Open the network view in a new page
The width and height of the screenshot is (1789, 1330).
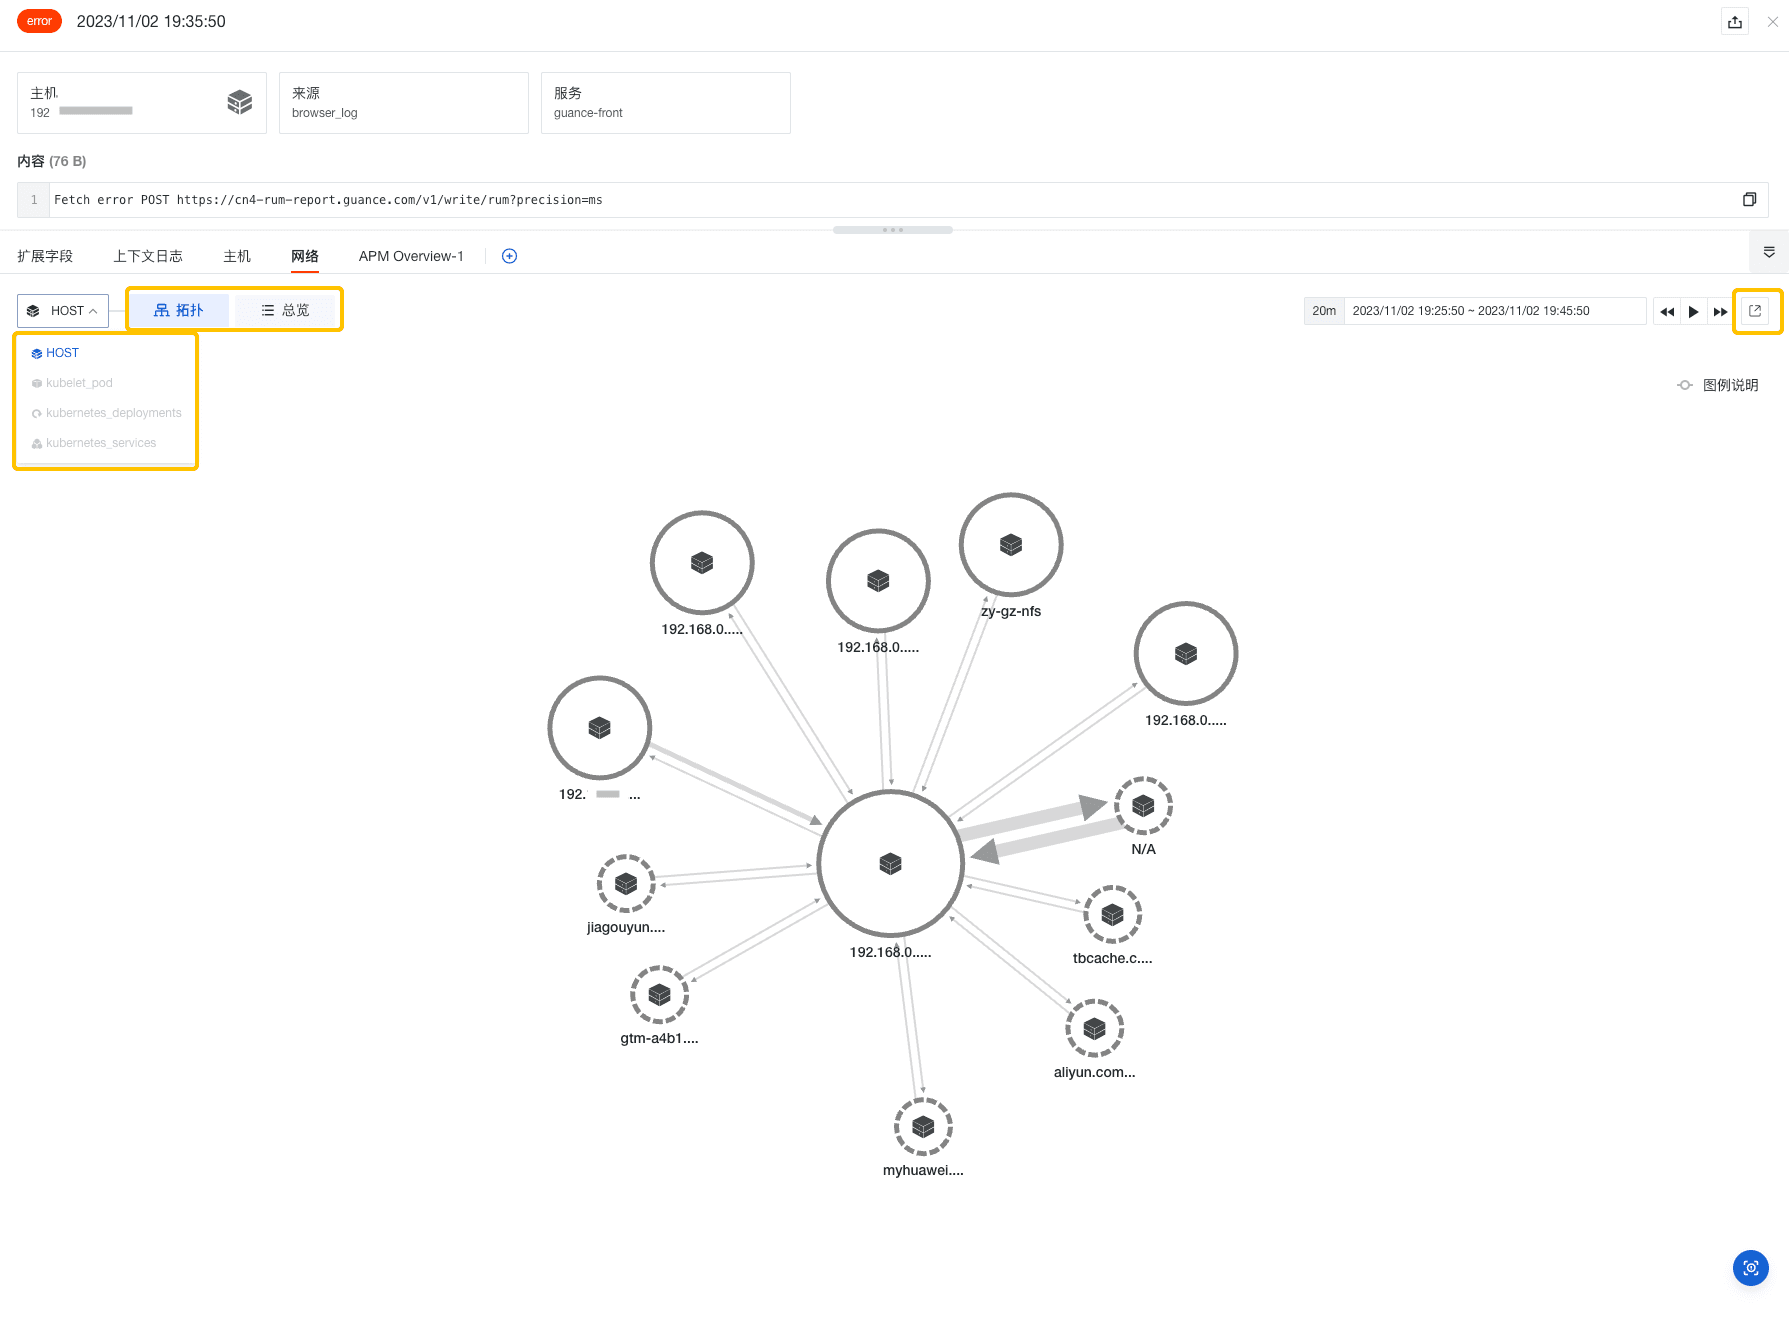[1755, 311]
